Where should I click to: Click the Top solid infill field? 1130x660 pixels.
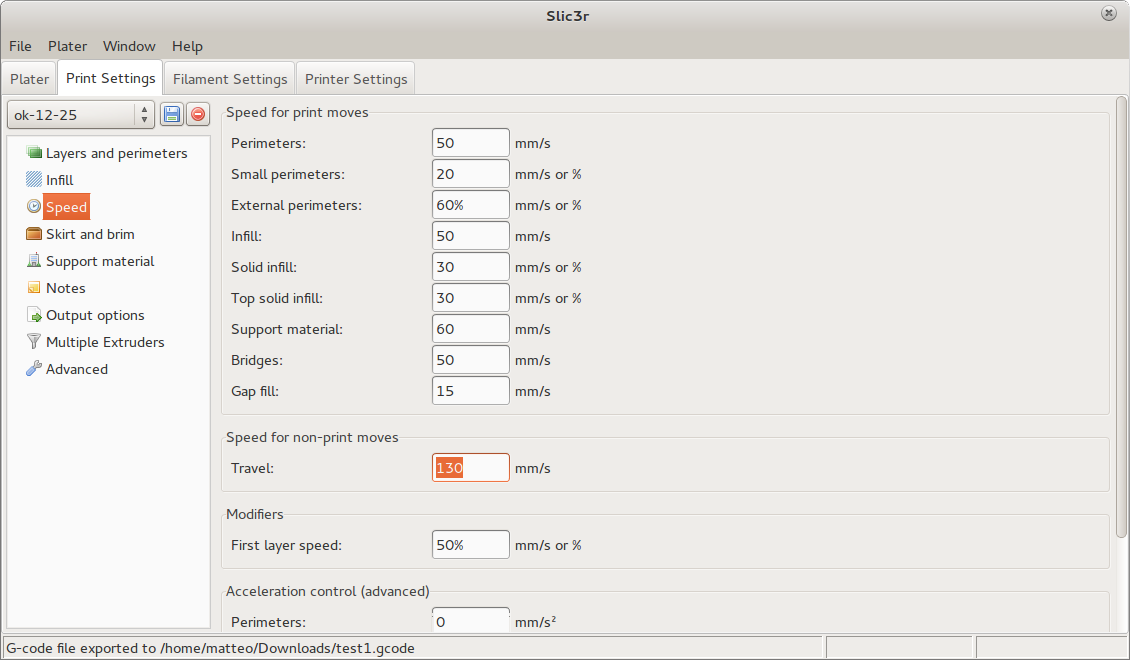471,298
